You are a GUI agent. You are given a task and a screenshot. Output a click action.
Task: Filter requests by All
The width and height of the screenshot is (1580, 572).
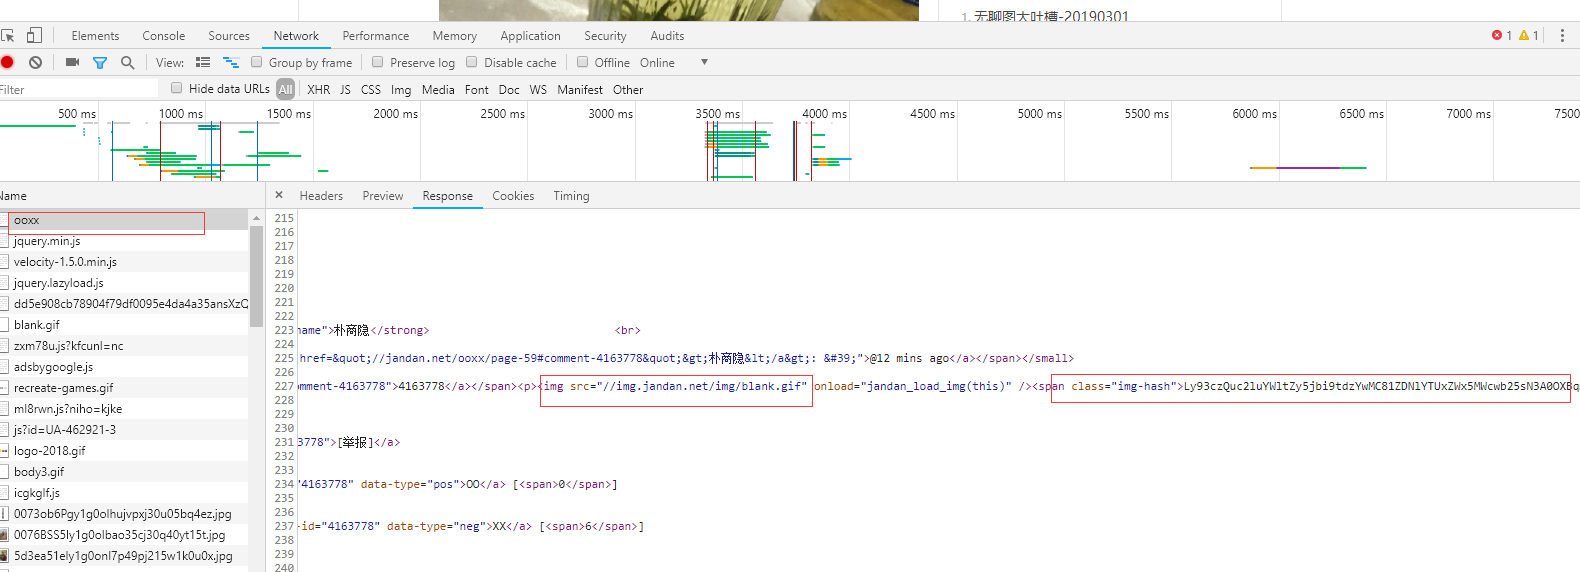[286, 89]
